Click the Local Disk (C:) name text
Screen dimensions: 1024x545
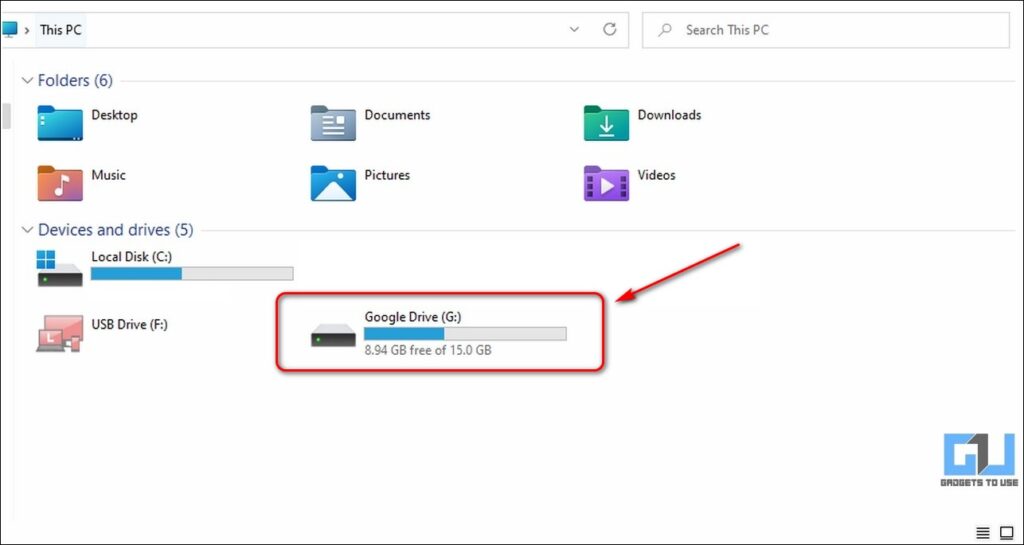pyautogui.click(x=131, y=257)
